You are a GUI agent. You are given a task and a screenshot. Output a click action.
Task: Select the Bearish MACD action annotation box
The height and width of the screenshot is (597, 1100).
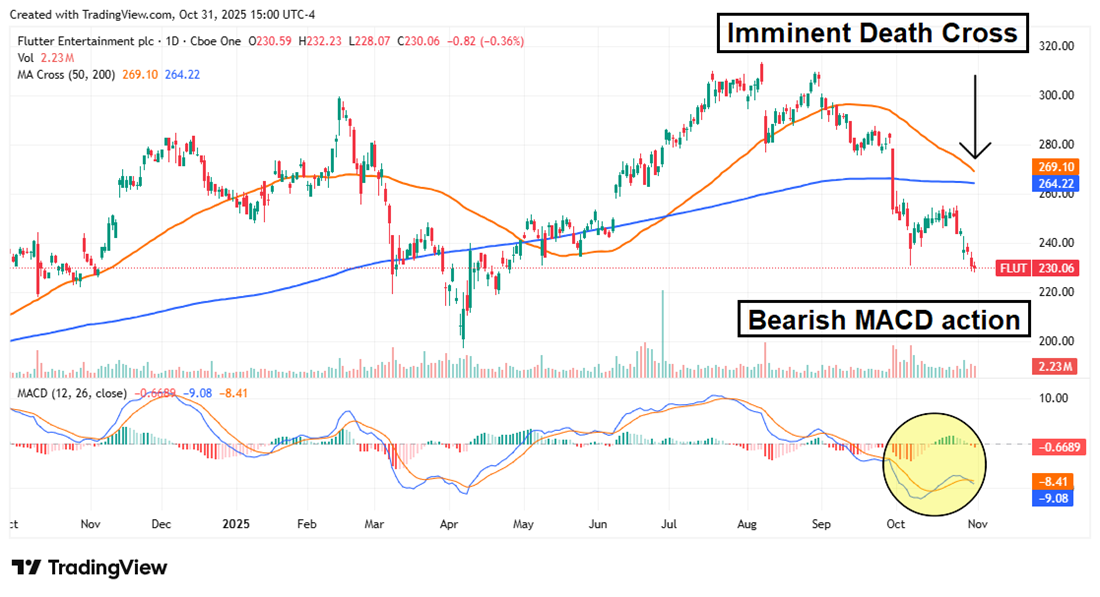point(884,320)
